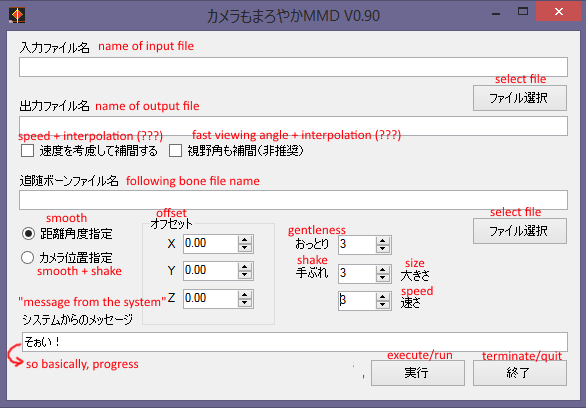
Task: Click the 速さ label
Action: point(411,303)
